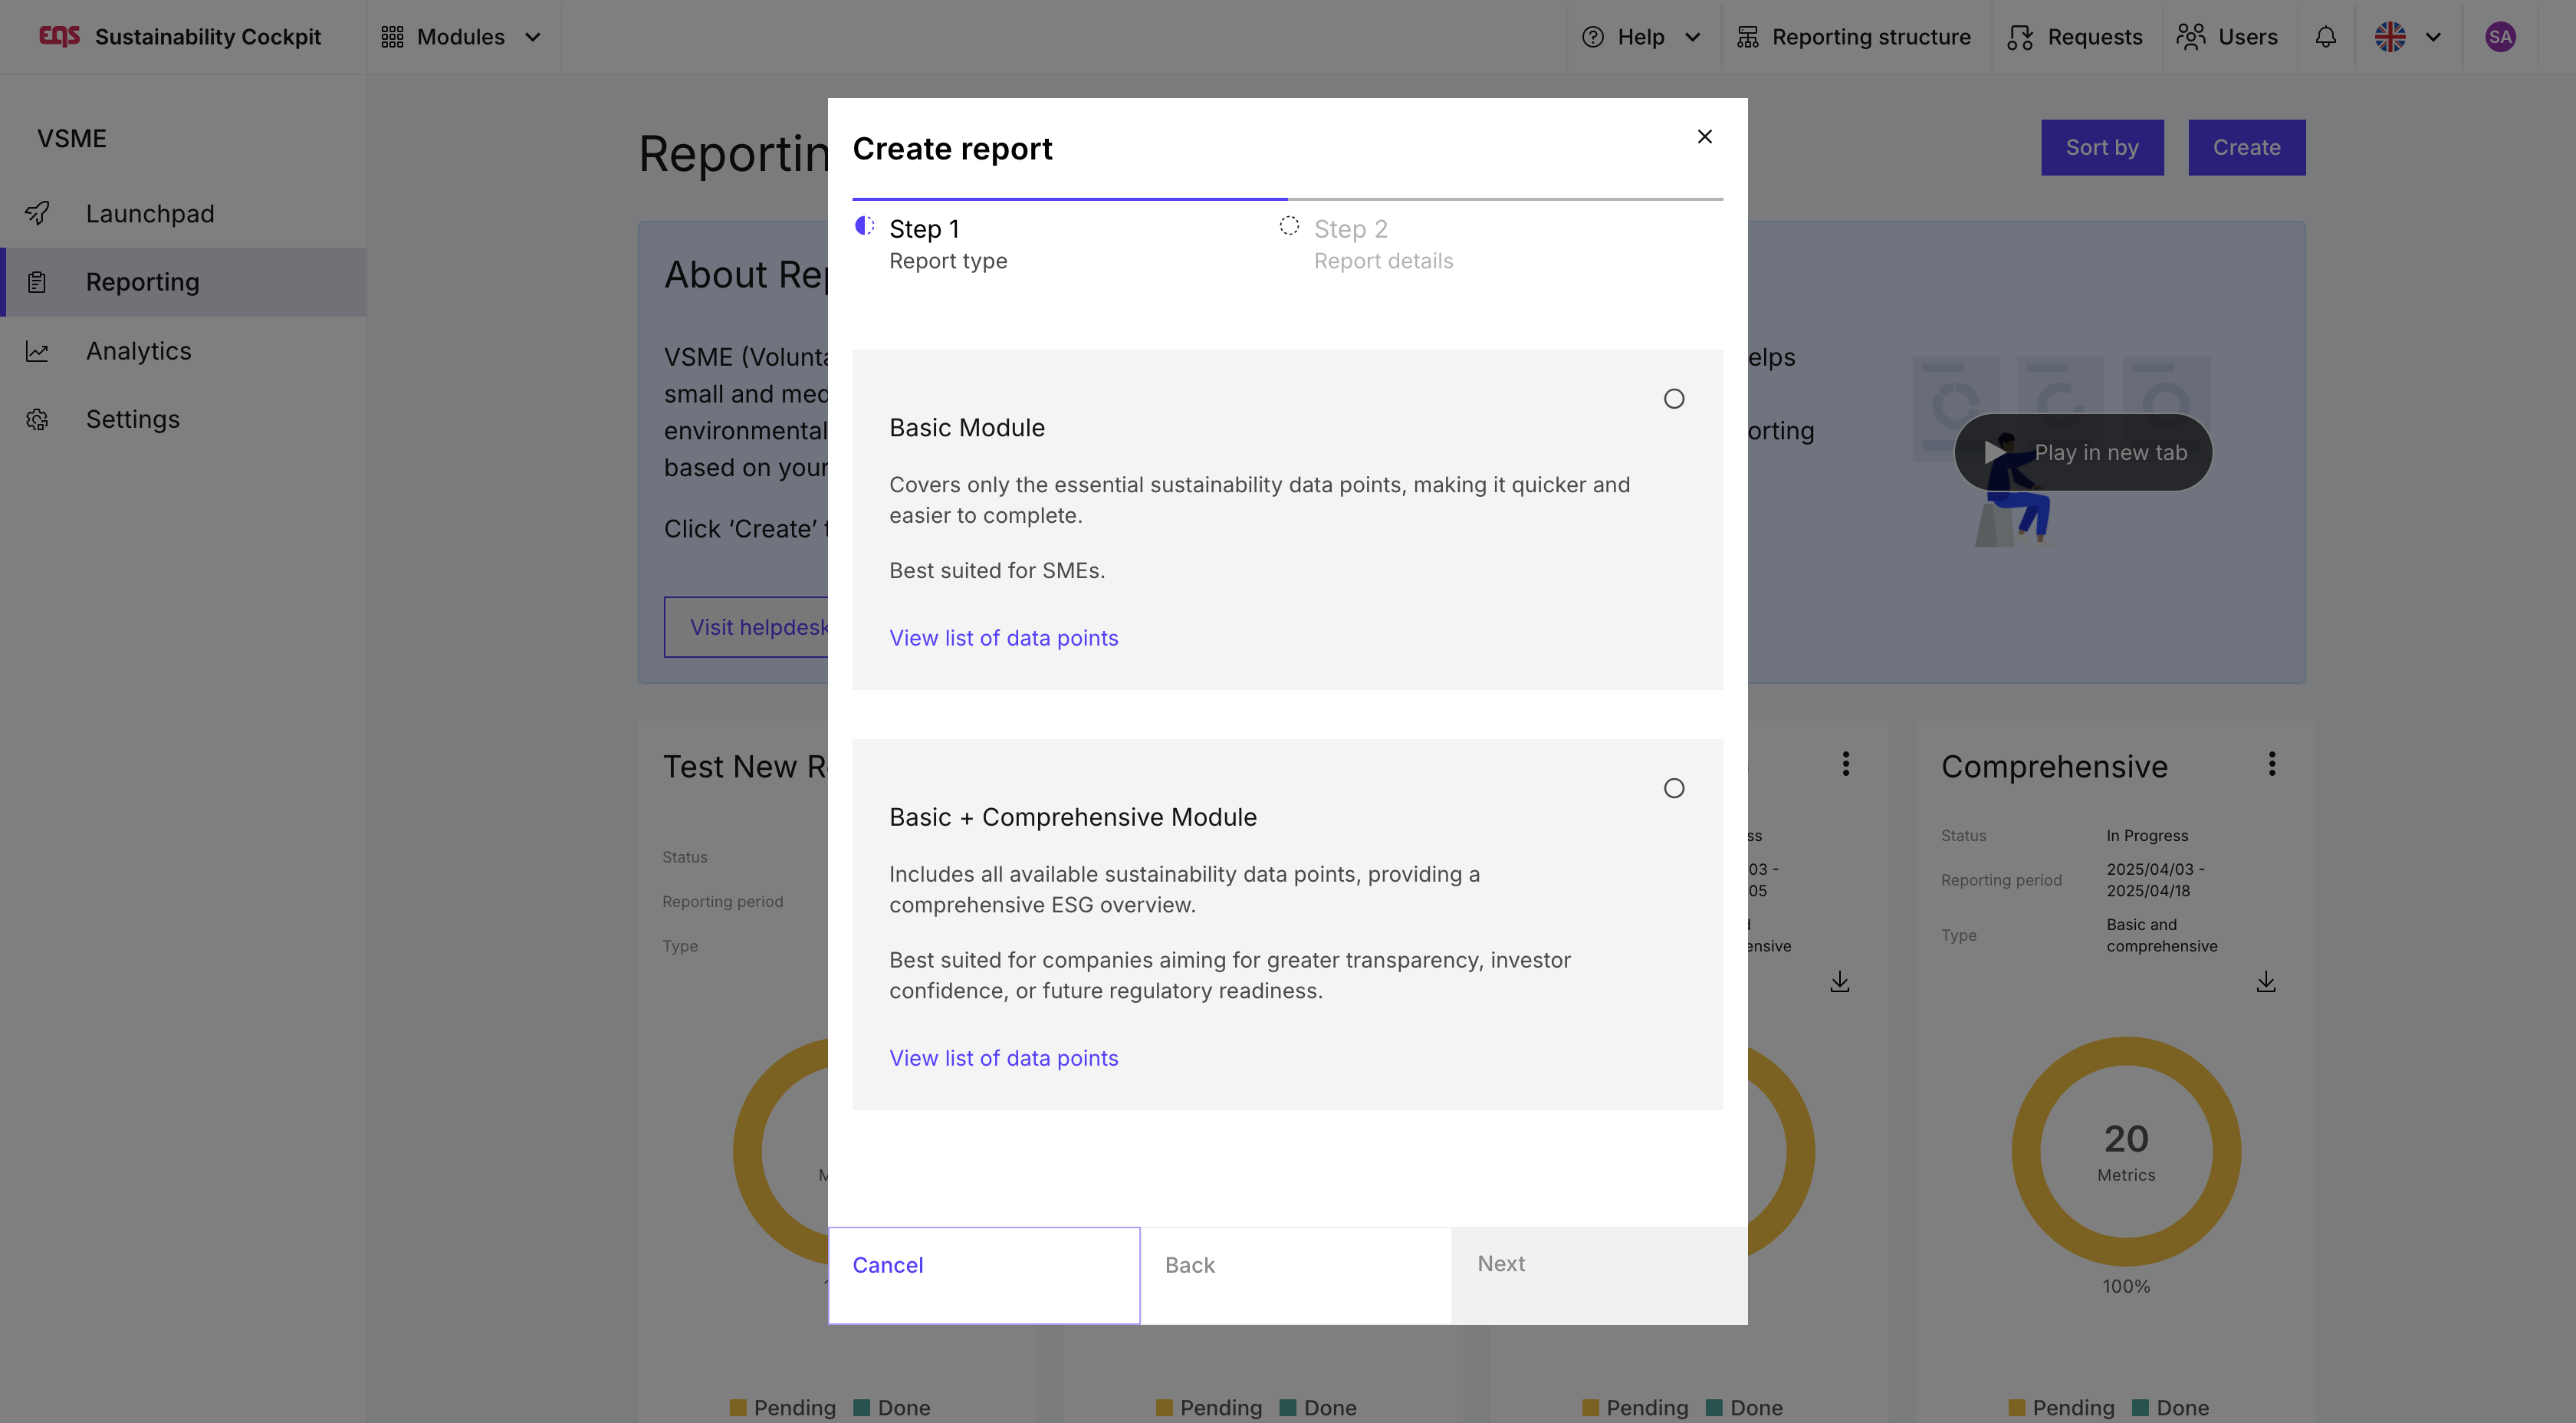Screen dimensions: 2576x1423
Task: Click Cancel in Create report dialog
Action: point(887,1265)
